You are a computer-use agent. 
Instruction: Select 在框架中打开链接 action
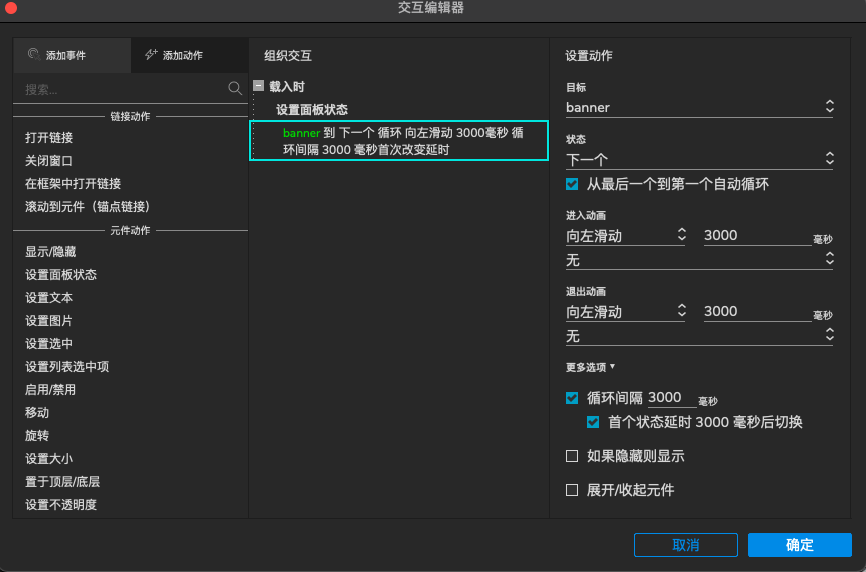pos(73,183)
